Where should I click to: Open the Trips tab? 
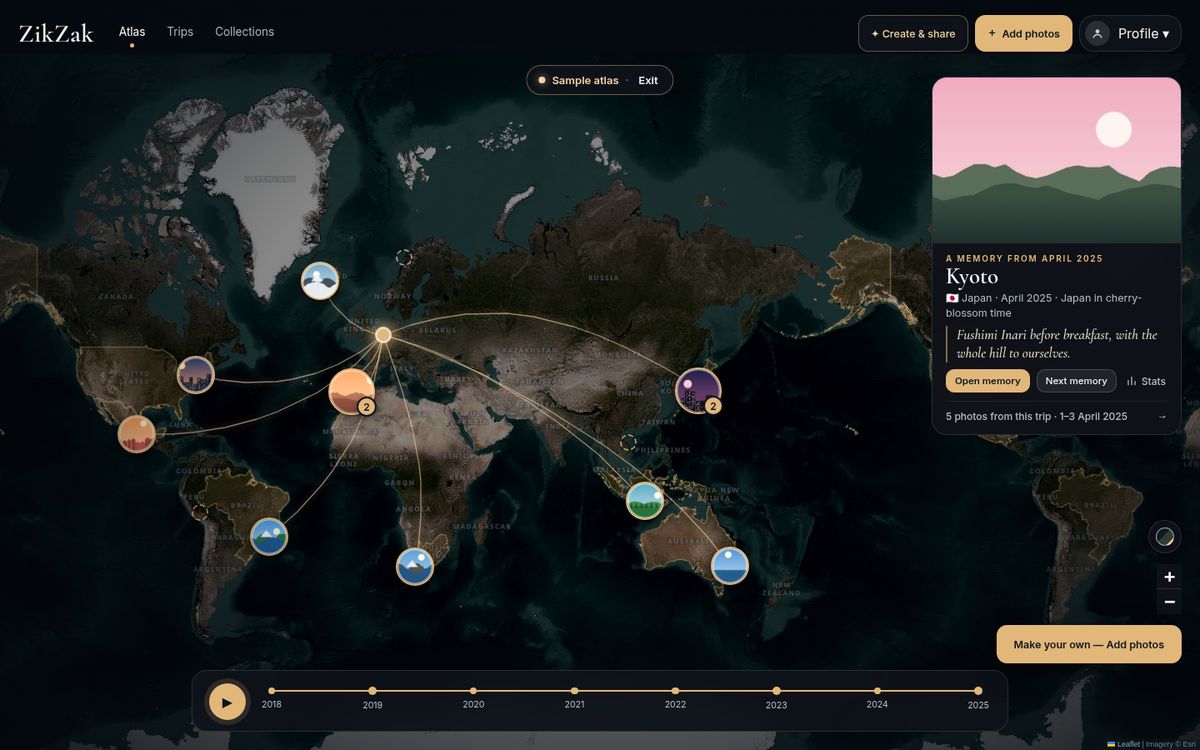(x=180, y=32)
